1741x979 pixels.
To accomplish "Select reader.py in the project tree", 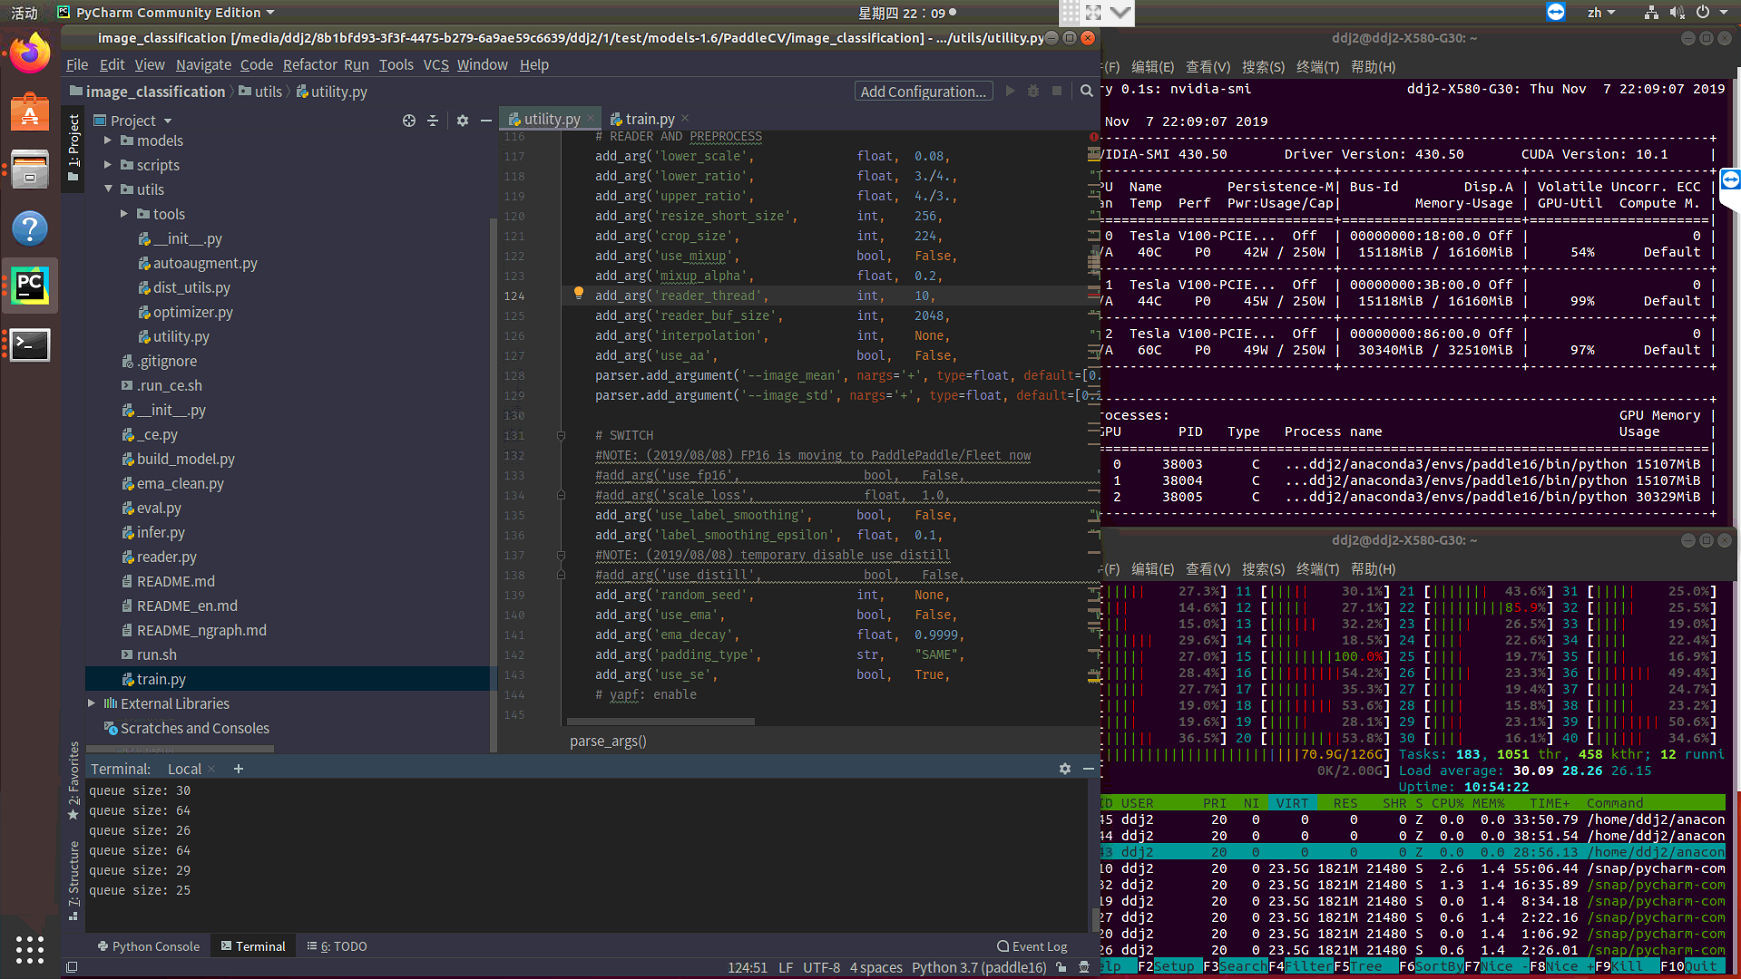I will [x=166, y=557].
